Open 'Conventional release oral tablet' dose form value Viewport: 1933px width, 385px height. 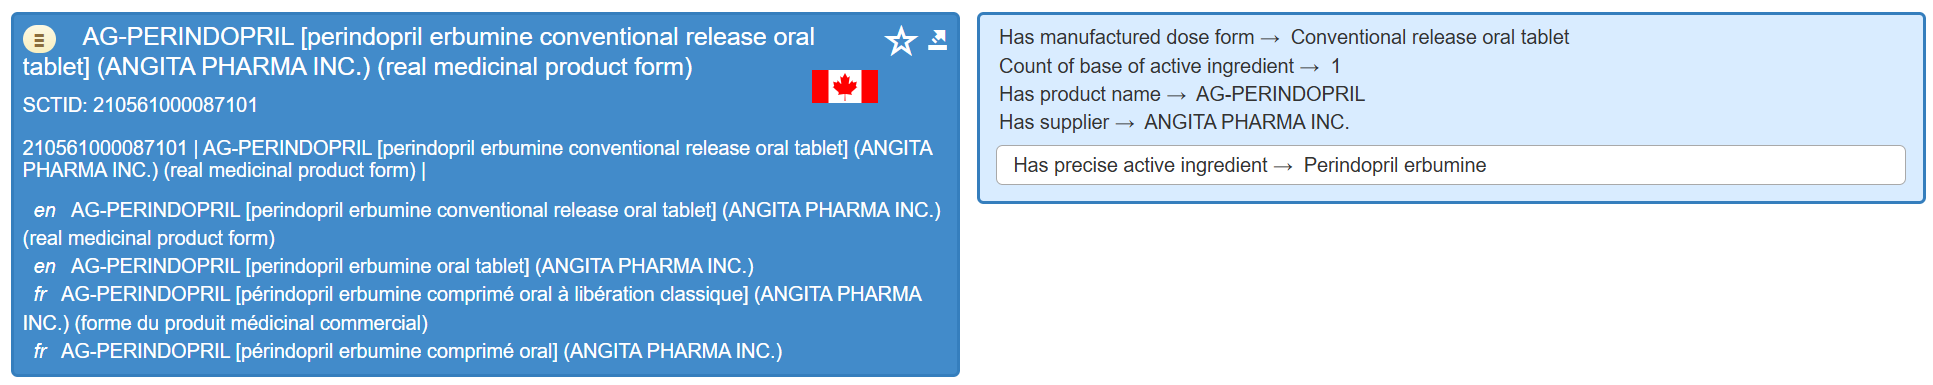(x=1430, y=37)
